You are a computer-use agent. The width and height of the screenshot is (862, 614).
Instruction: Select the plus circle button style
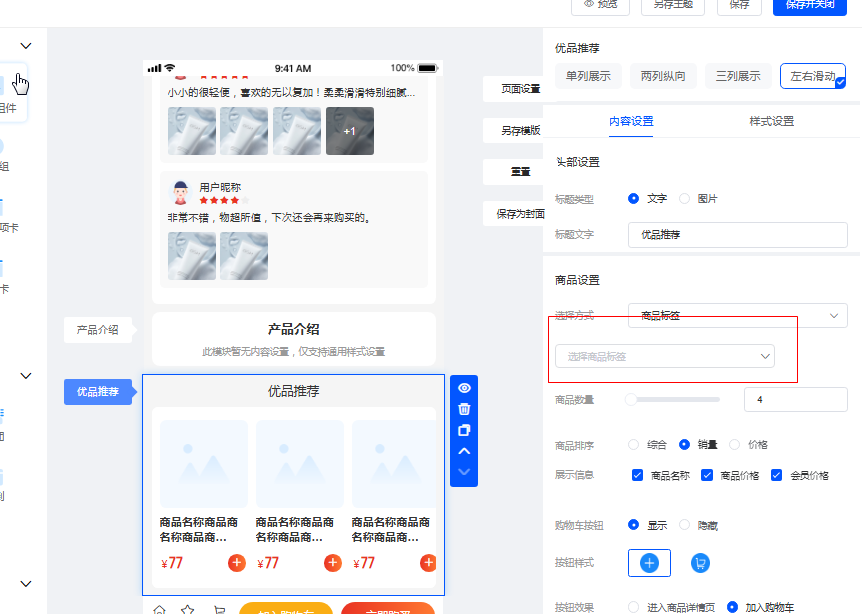pyautogui.click(x=649, y=563)
